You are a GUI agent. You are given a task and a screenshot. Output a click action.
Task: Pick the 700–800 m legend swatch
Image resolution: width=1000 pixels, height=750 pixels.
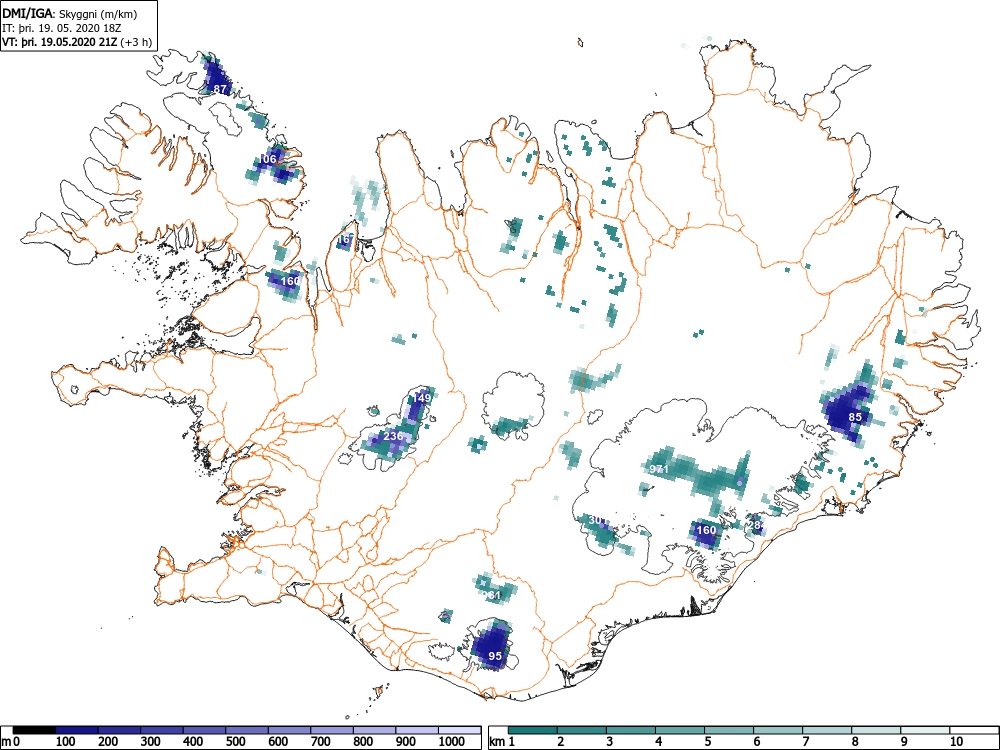coord(332,730)
